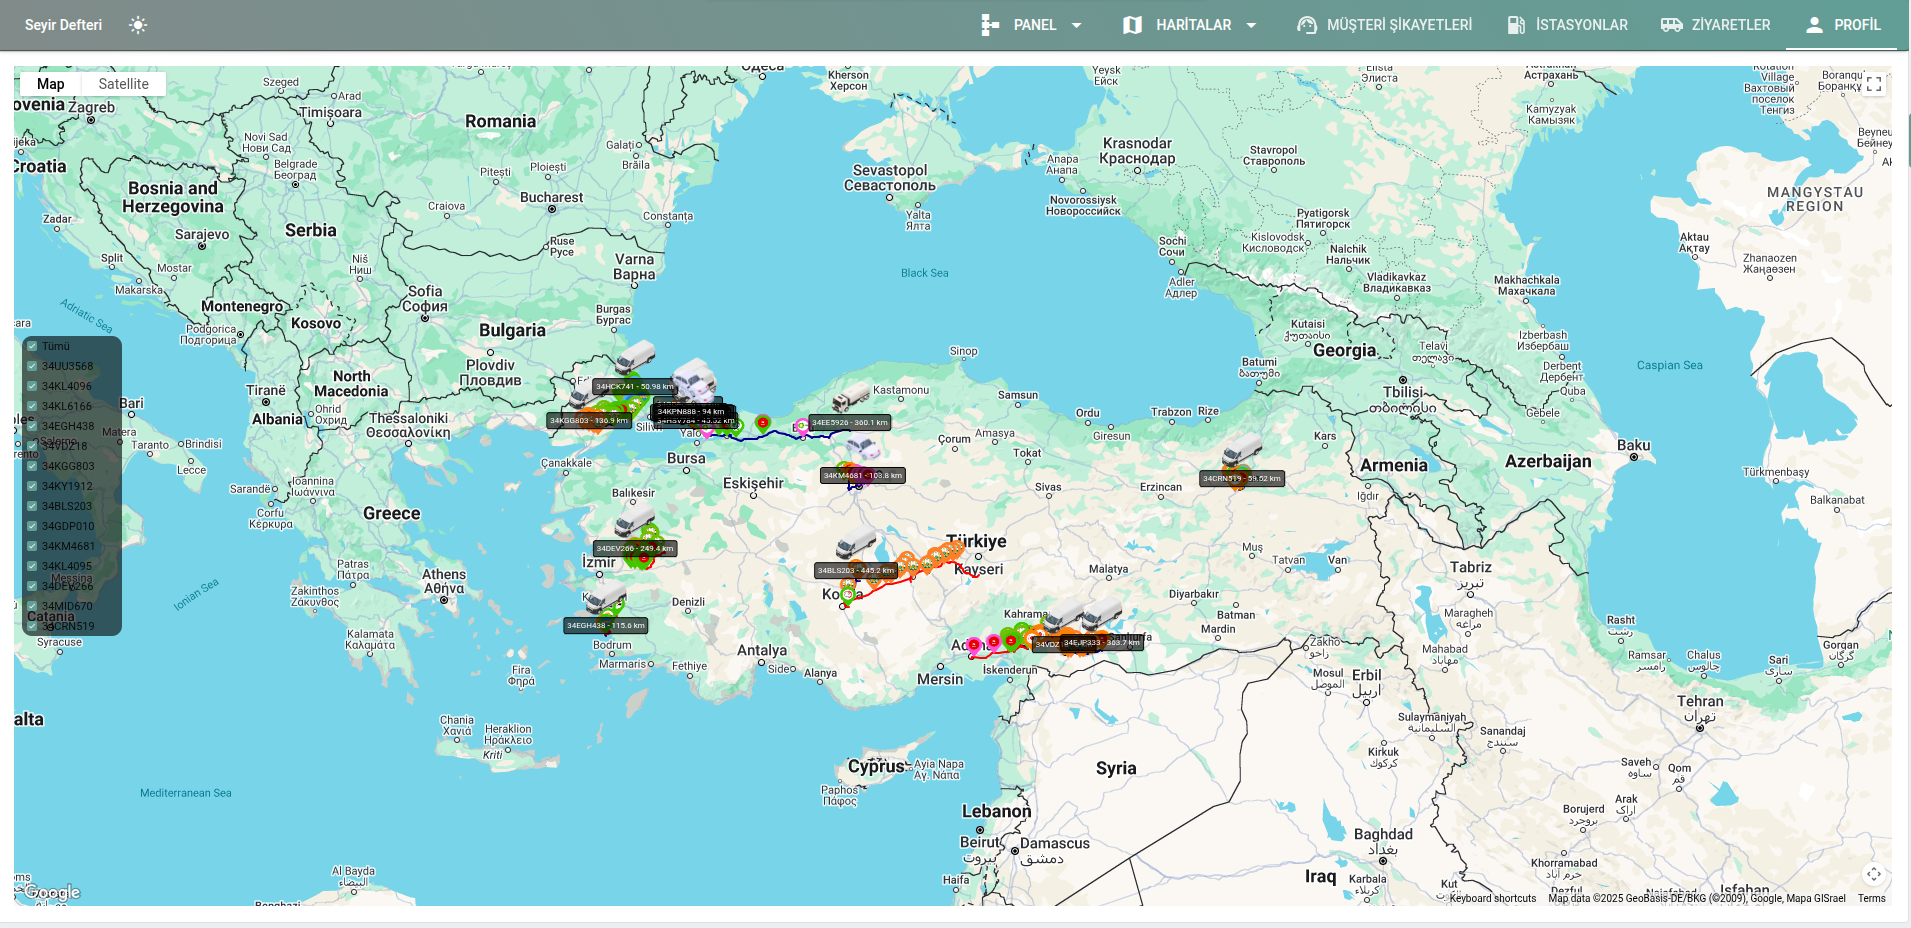Open the HARİTALAR dropdown menu

[x=1251, y=25]
